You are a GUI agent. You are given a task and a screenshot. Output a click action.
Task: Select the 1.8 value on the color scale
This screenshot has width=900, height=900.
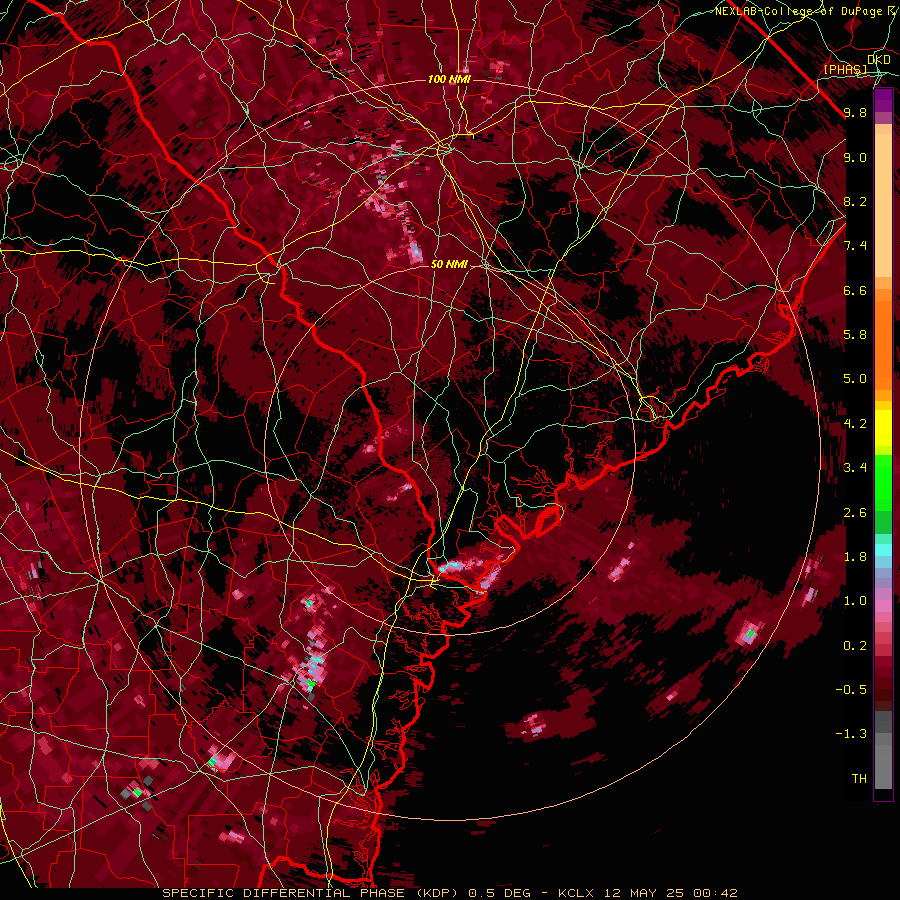[855, 557]
